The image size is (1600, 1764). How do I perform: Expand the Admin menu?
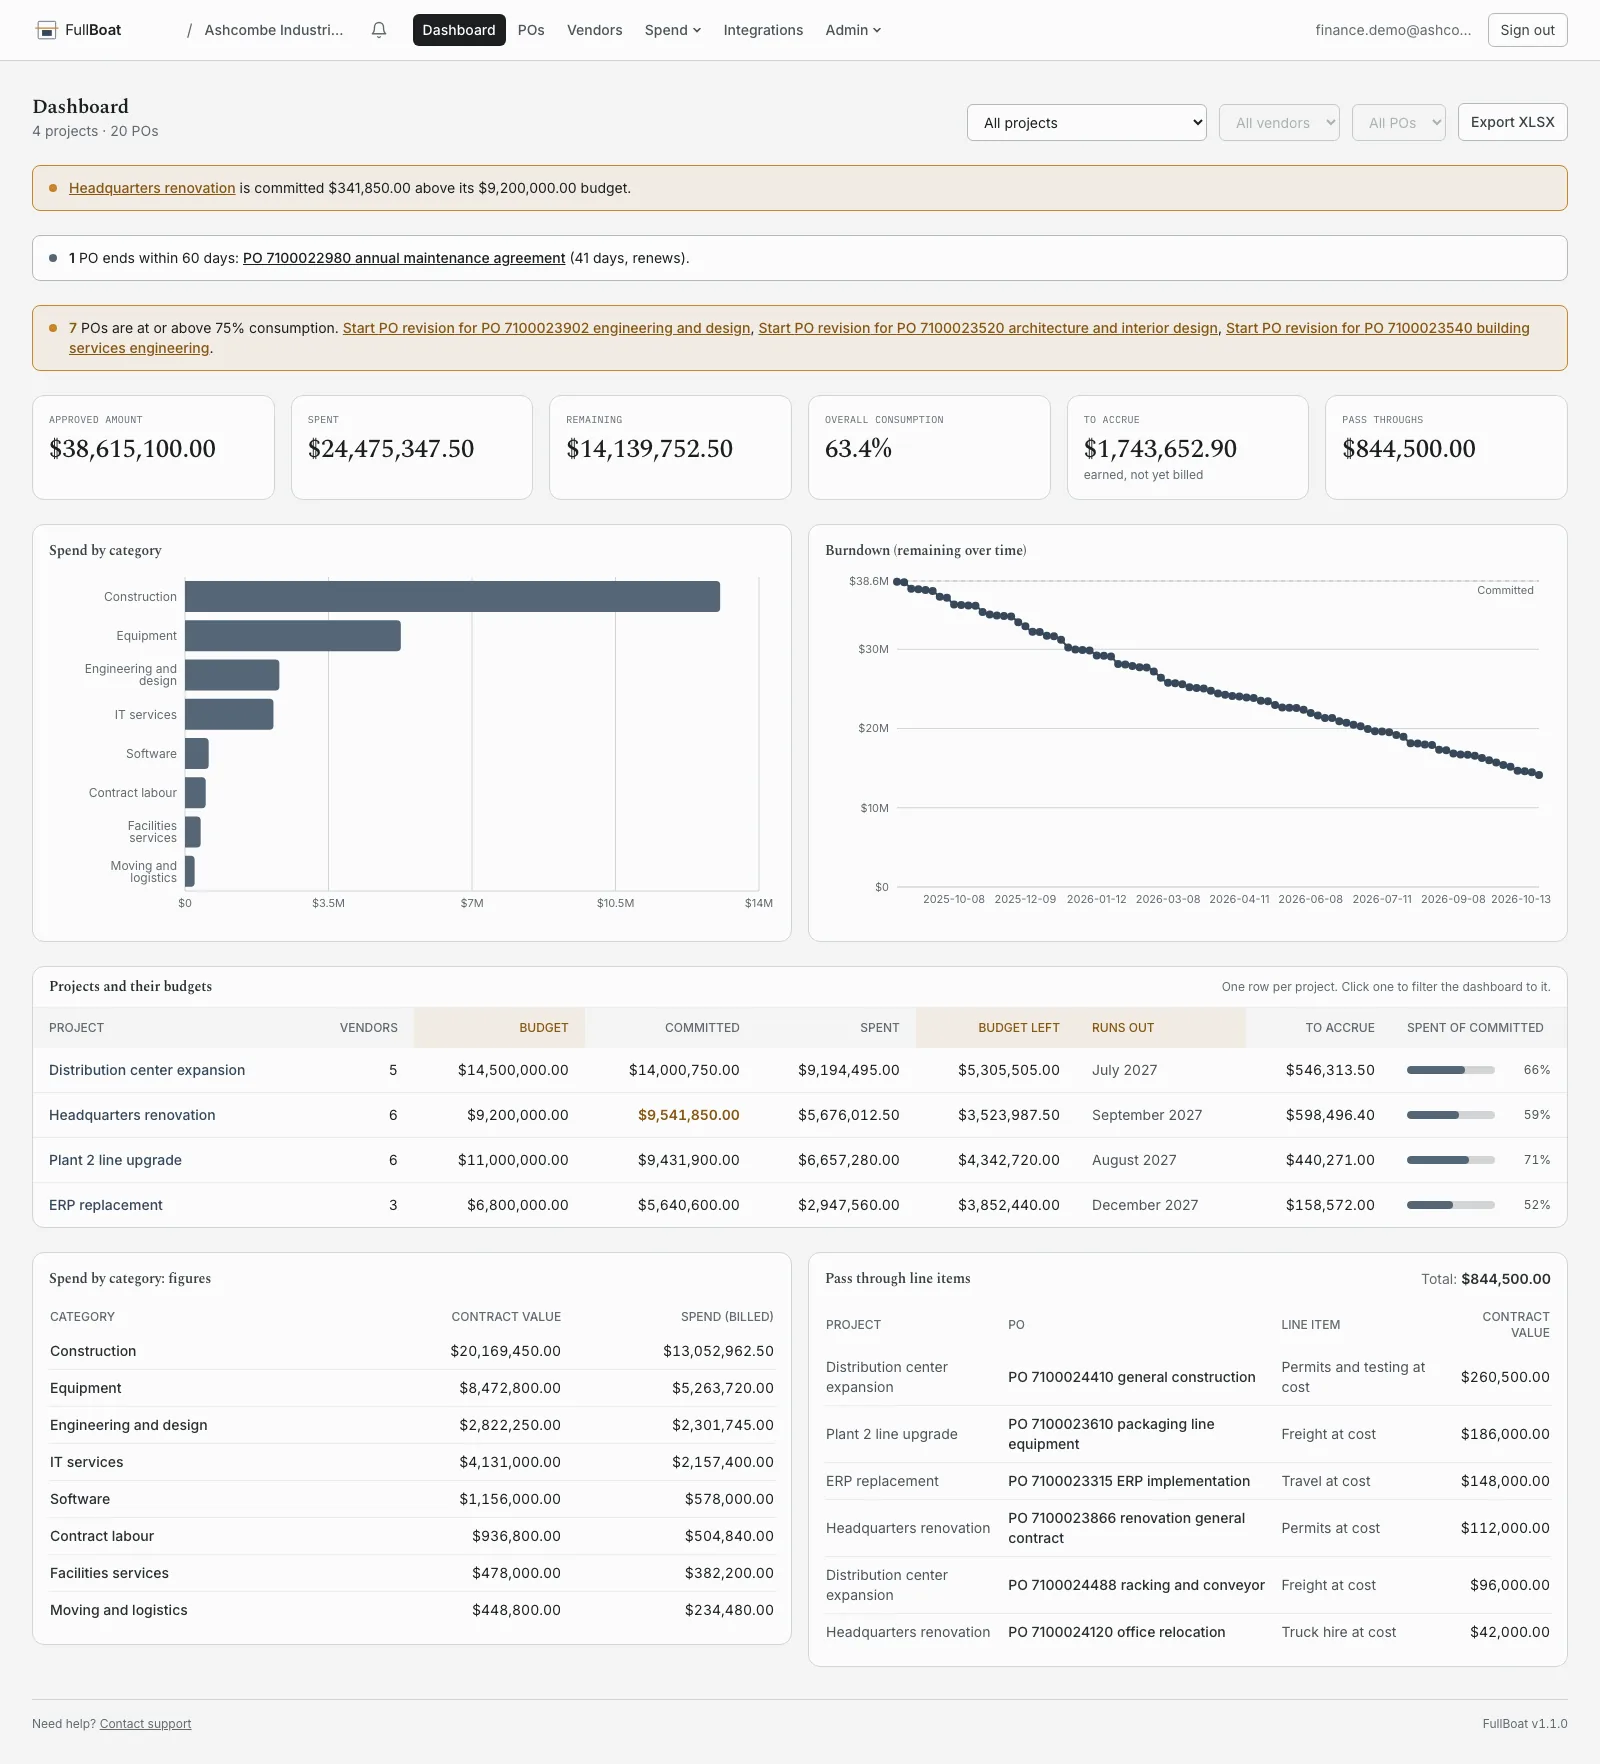pyautogui.click(x=853, y=30)
